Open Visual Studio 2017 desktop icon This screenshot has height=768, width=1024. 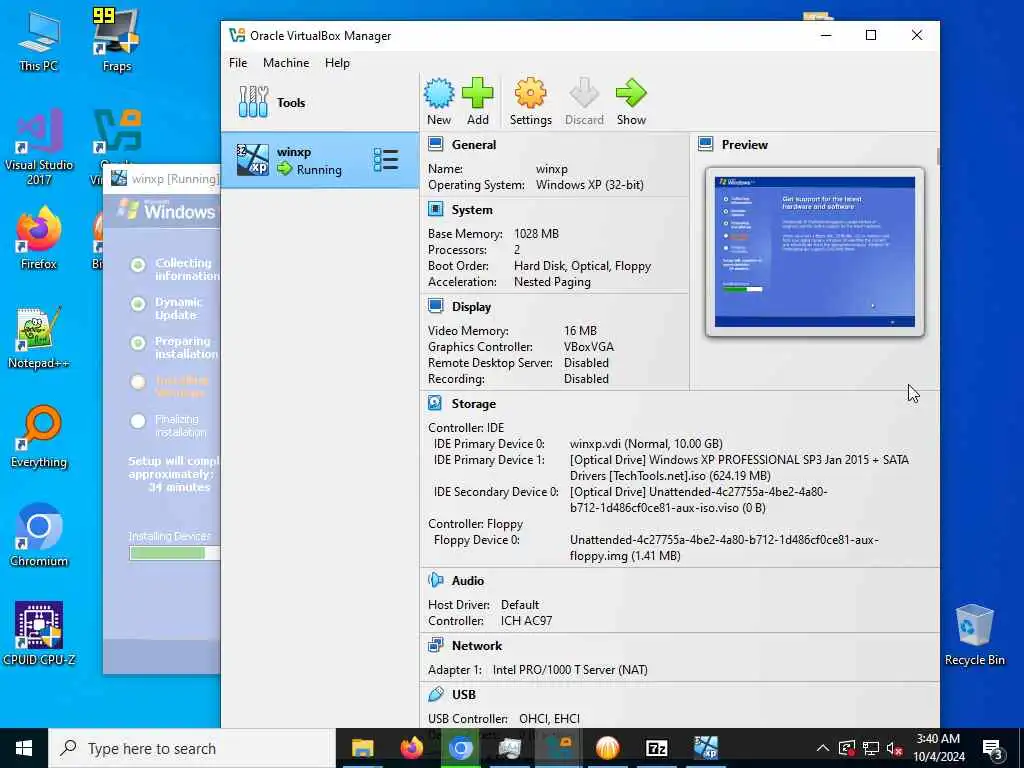pos(39,147)
